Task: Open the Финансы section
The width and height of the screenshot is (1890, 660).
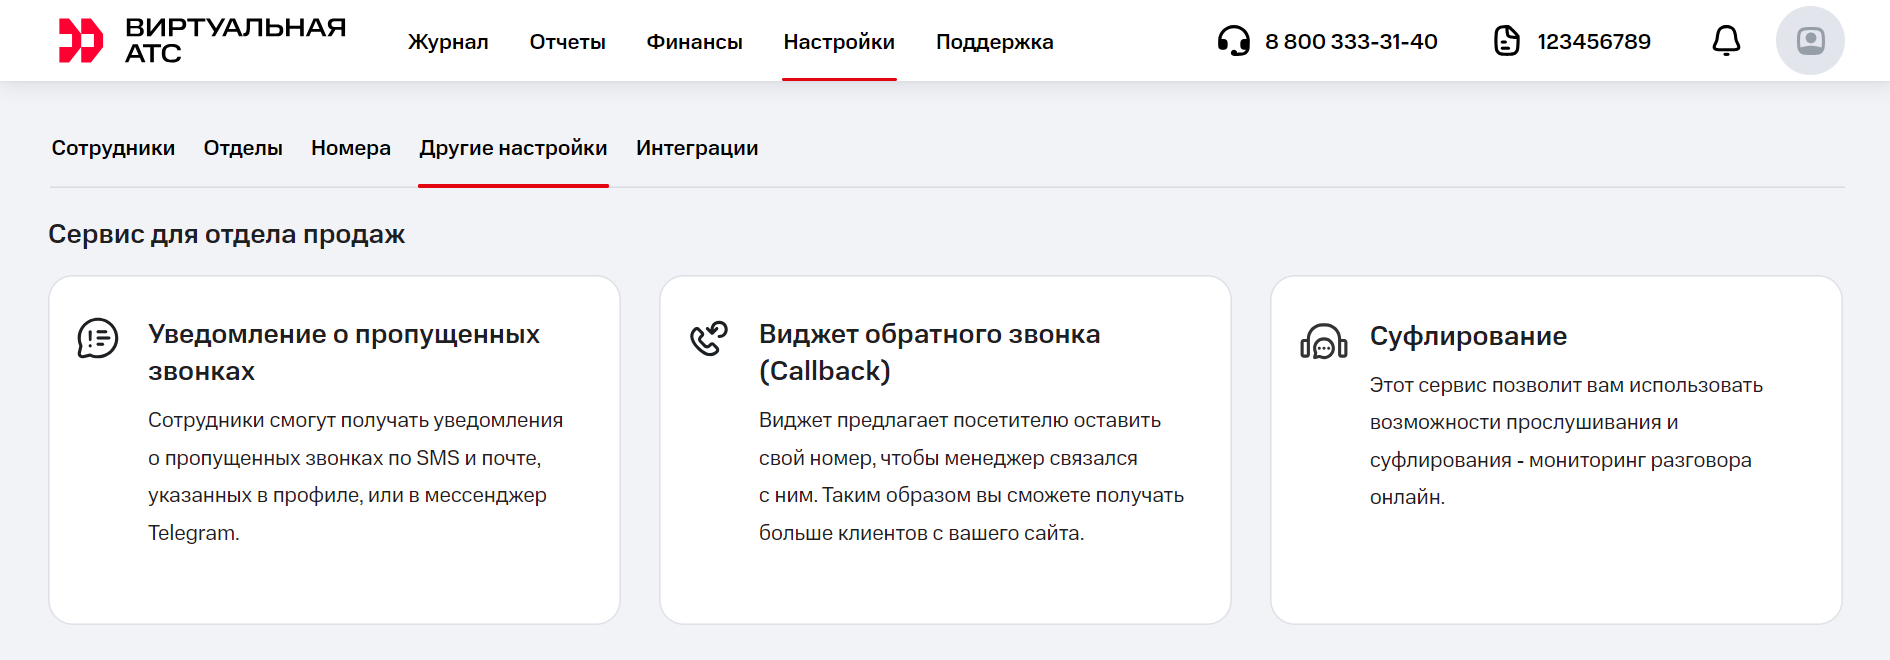Action: tap(694, 42)
